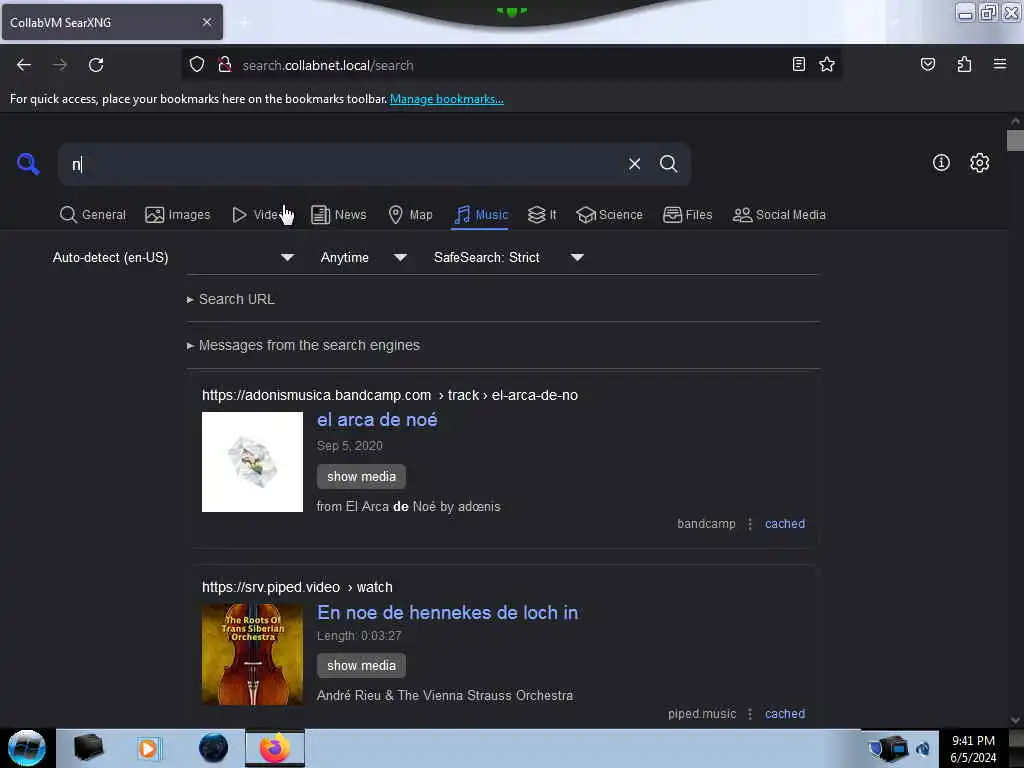Switch to the Map category
The image size is (1024, 768).
pos(411,215)
